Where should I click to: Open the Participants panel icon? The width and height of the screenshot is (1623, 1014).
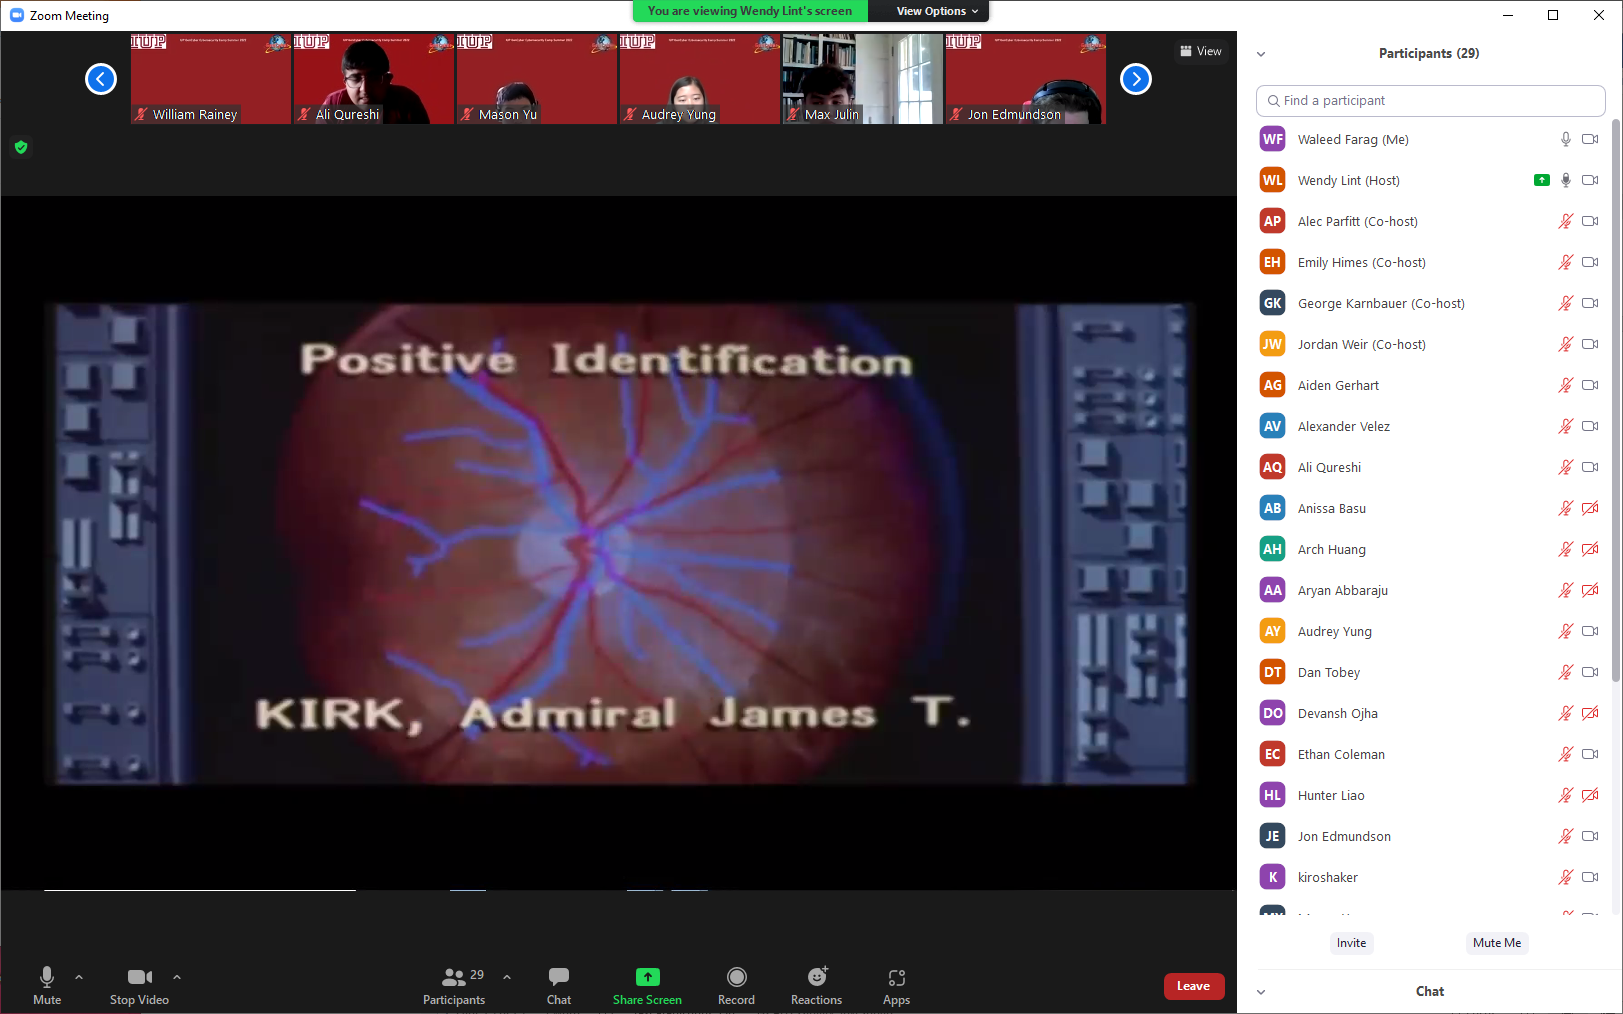(454, 977)
